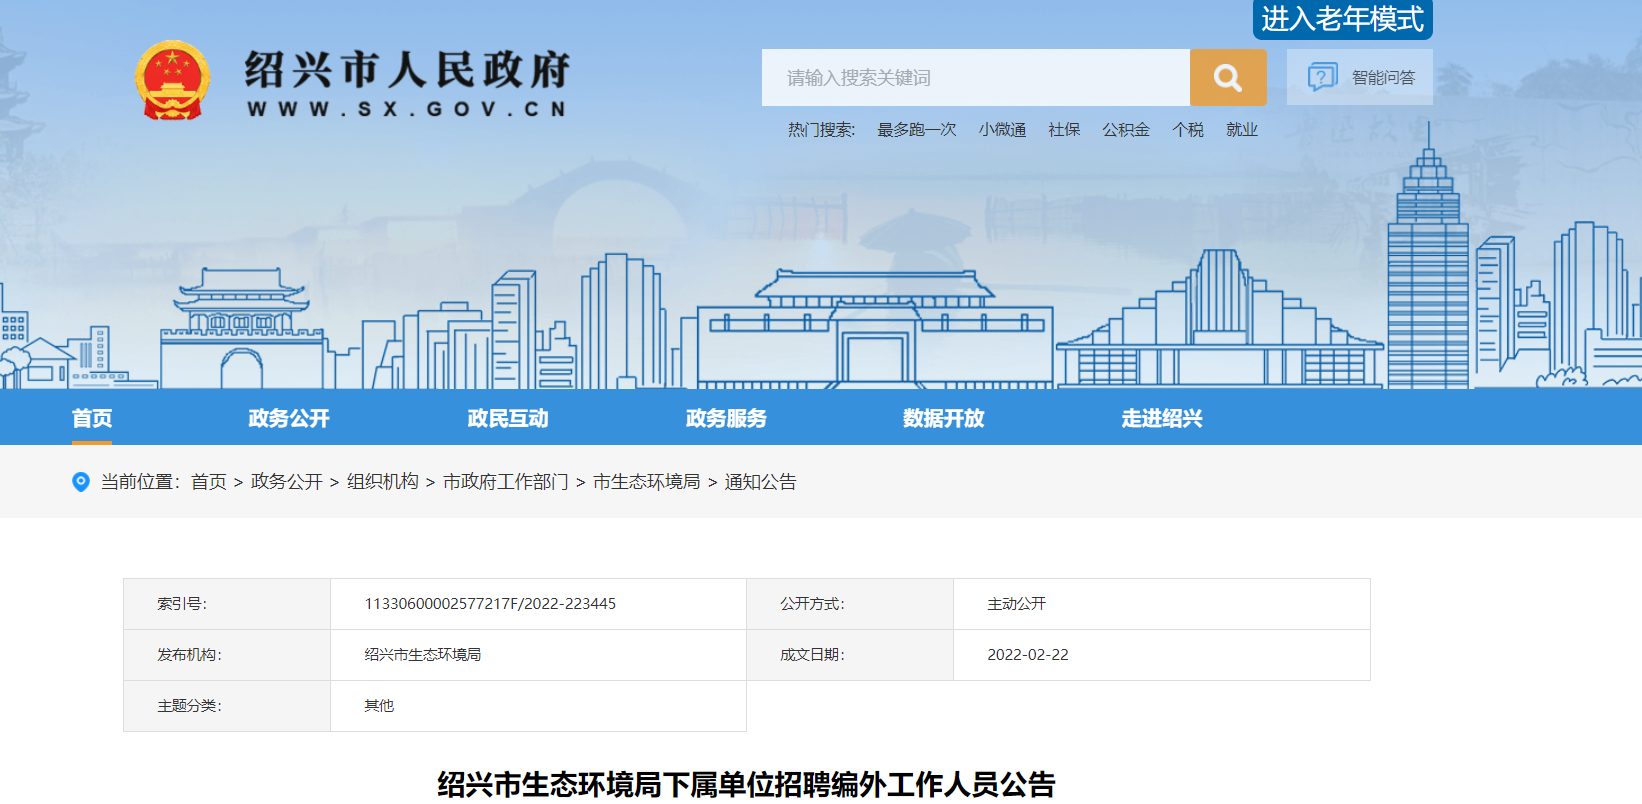Viewport: 1642px width, 804px height.
Task: Click hot search term 社保
Action: pos(1064,130)
